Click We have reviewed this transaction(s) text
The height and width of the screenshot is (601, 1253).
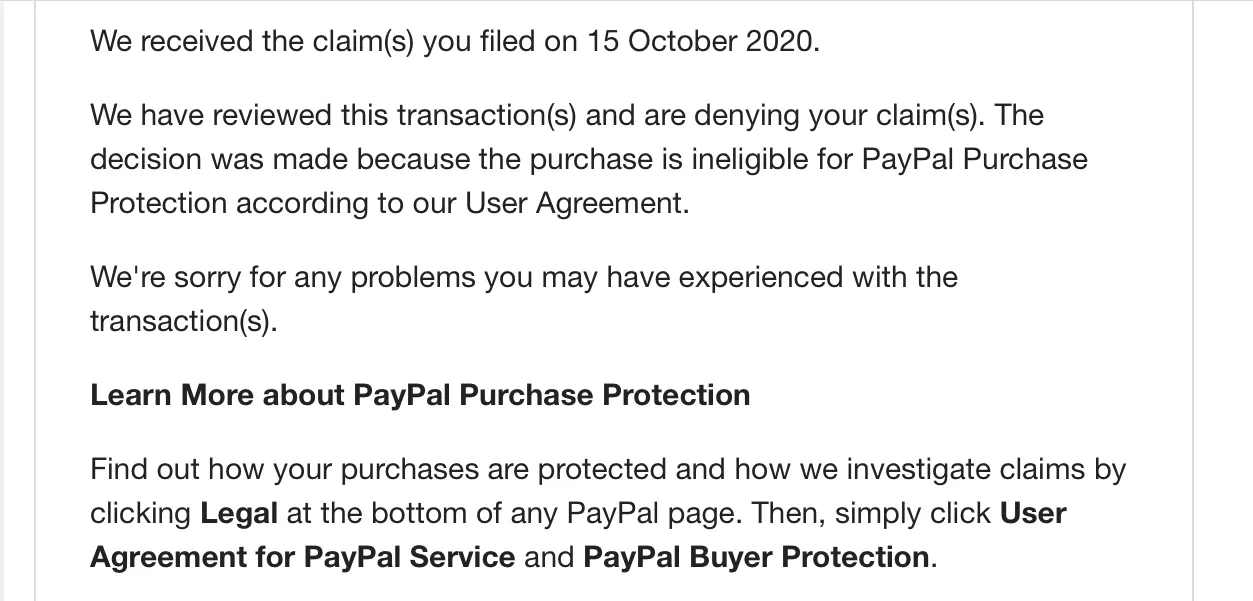tap(333, 115)
